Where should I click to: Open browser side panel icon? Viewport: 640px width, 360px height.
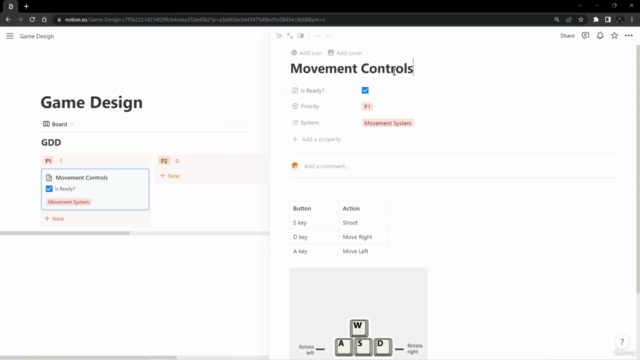point(608,19)
